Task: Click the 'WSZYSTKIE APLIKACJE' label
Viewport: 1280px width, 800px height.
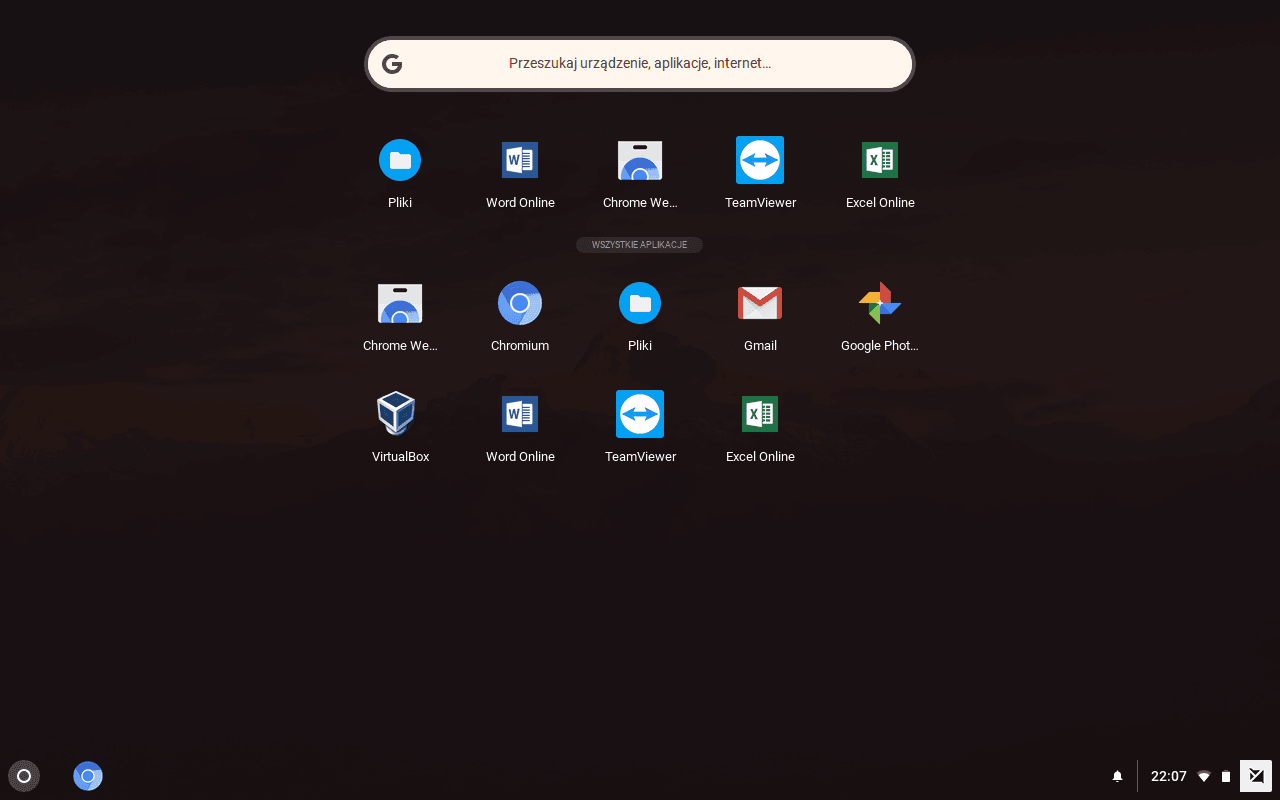Action: click(639, 245)
